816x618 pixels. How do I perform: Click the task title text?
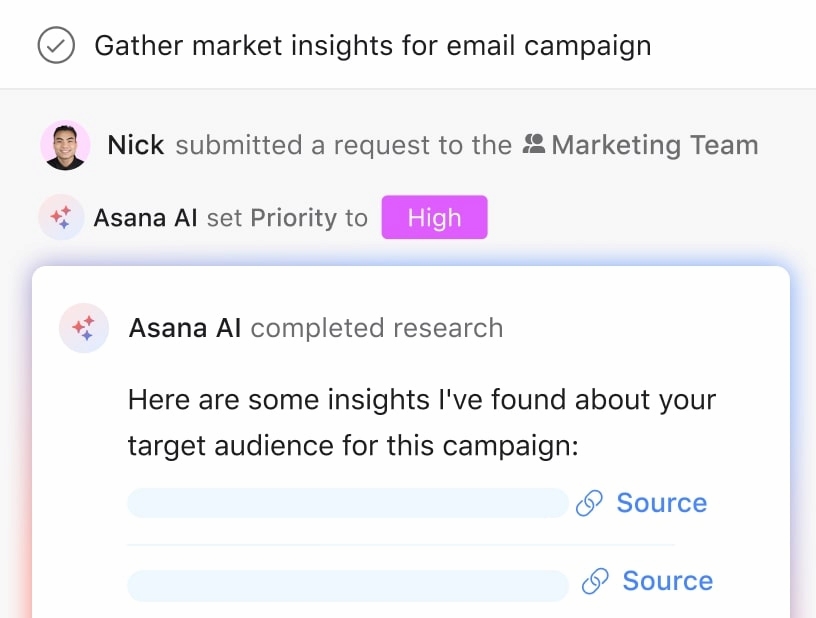point(372,44)
